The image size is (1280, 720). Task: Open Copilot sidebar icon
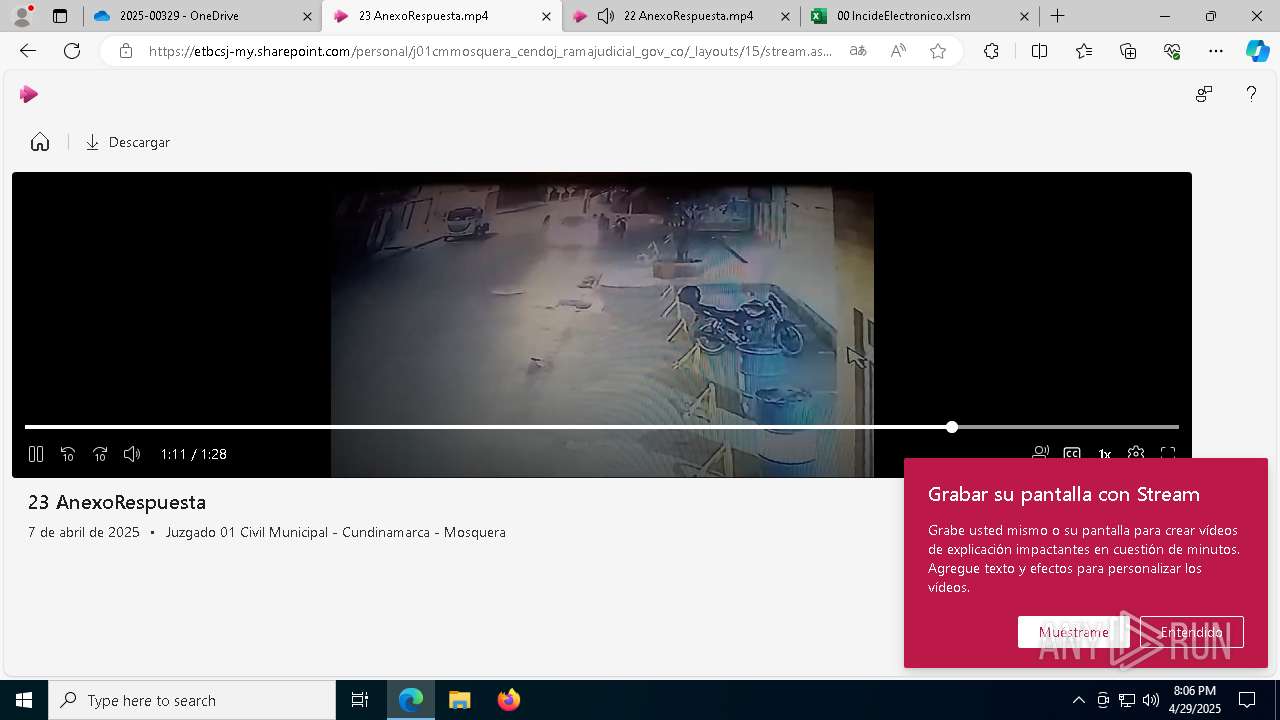pyautogui.click(x=1258, y=51)
